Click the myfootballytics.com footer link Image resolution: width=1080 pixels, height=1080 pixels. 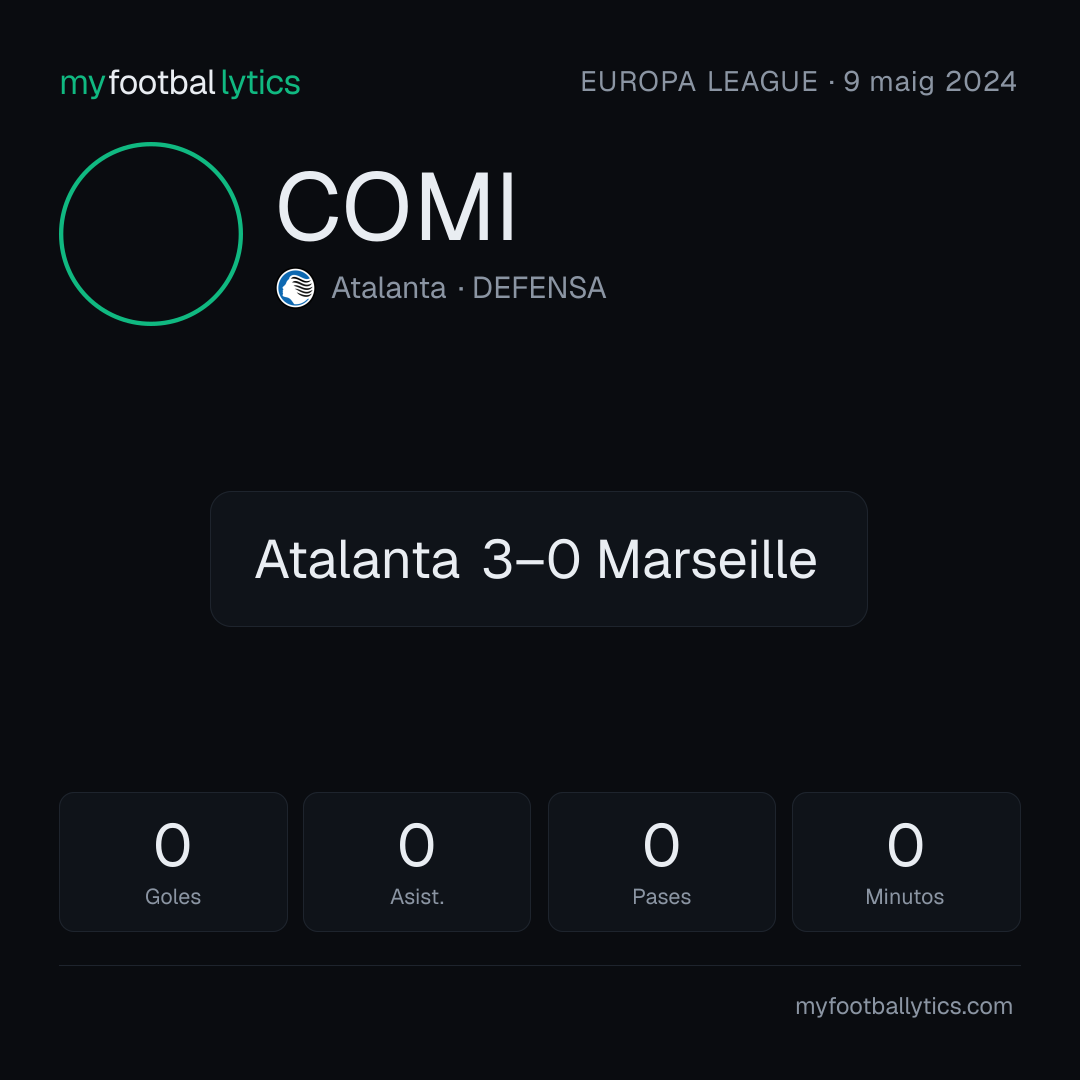click(904, 1006)
